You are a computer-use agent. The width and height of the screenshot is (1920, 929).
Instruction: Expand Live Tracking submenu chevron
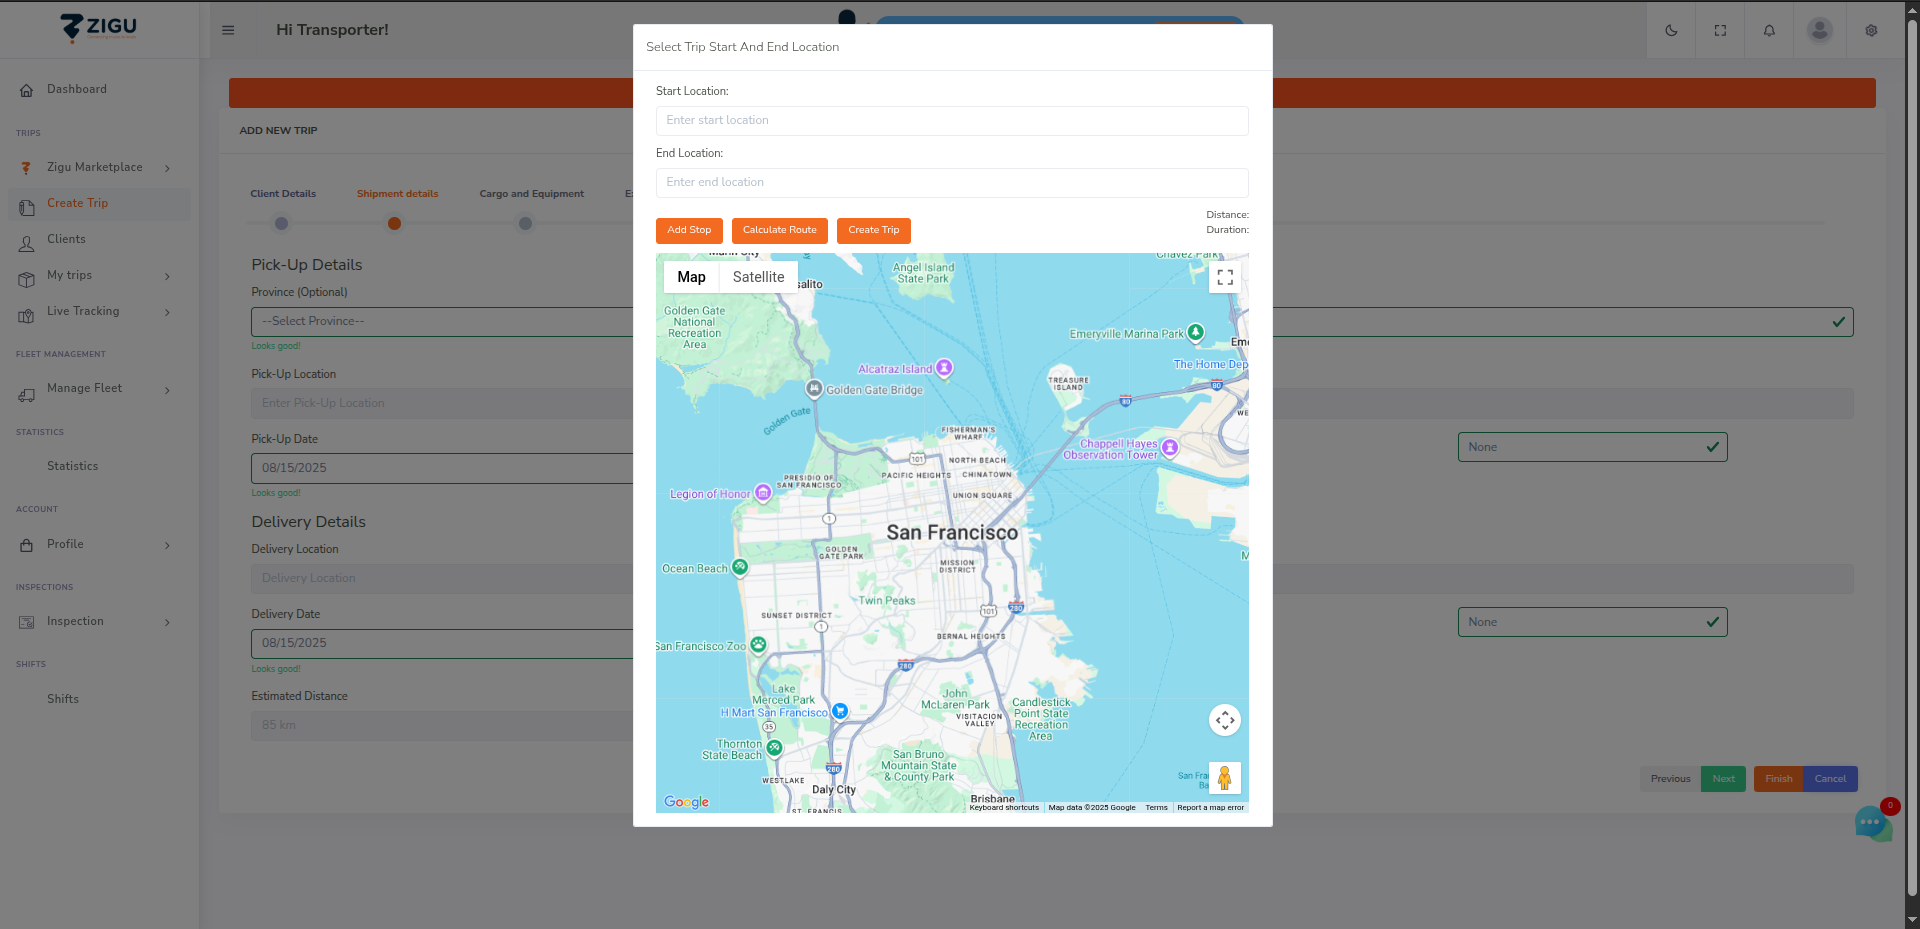(x=167, y=312)
